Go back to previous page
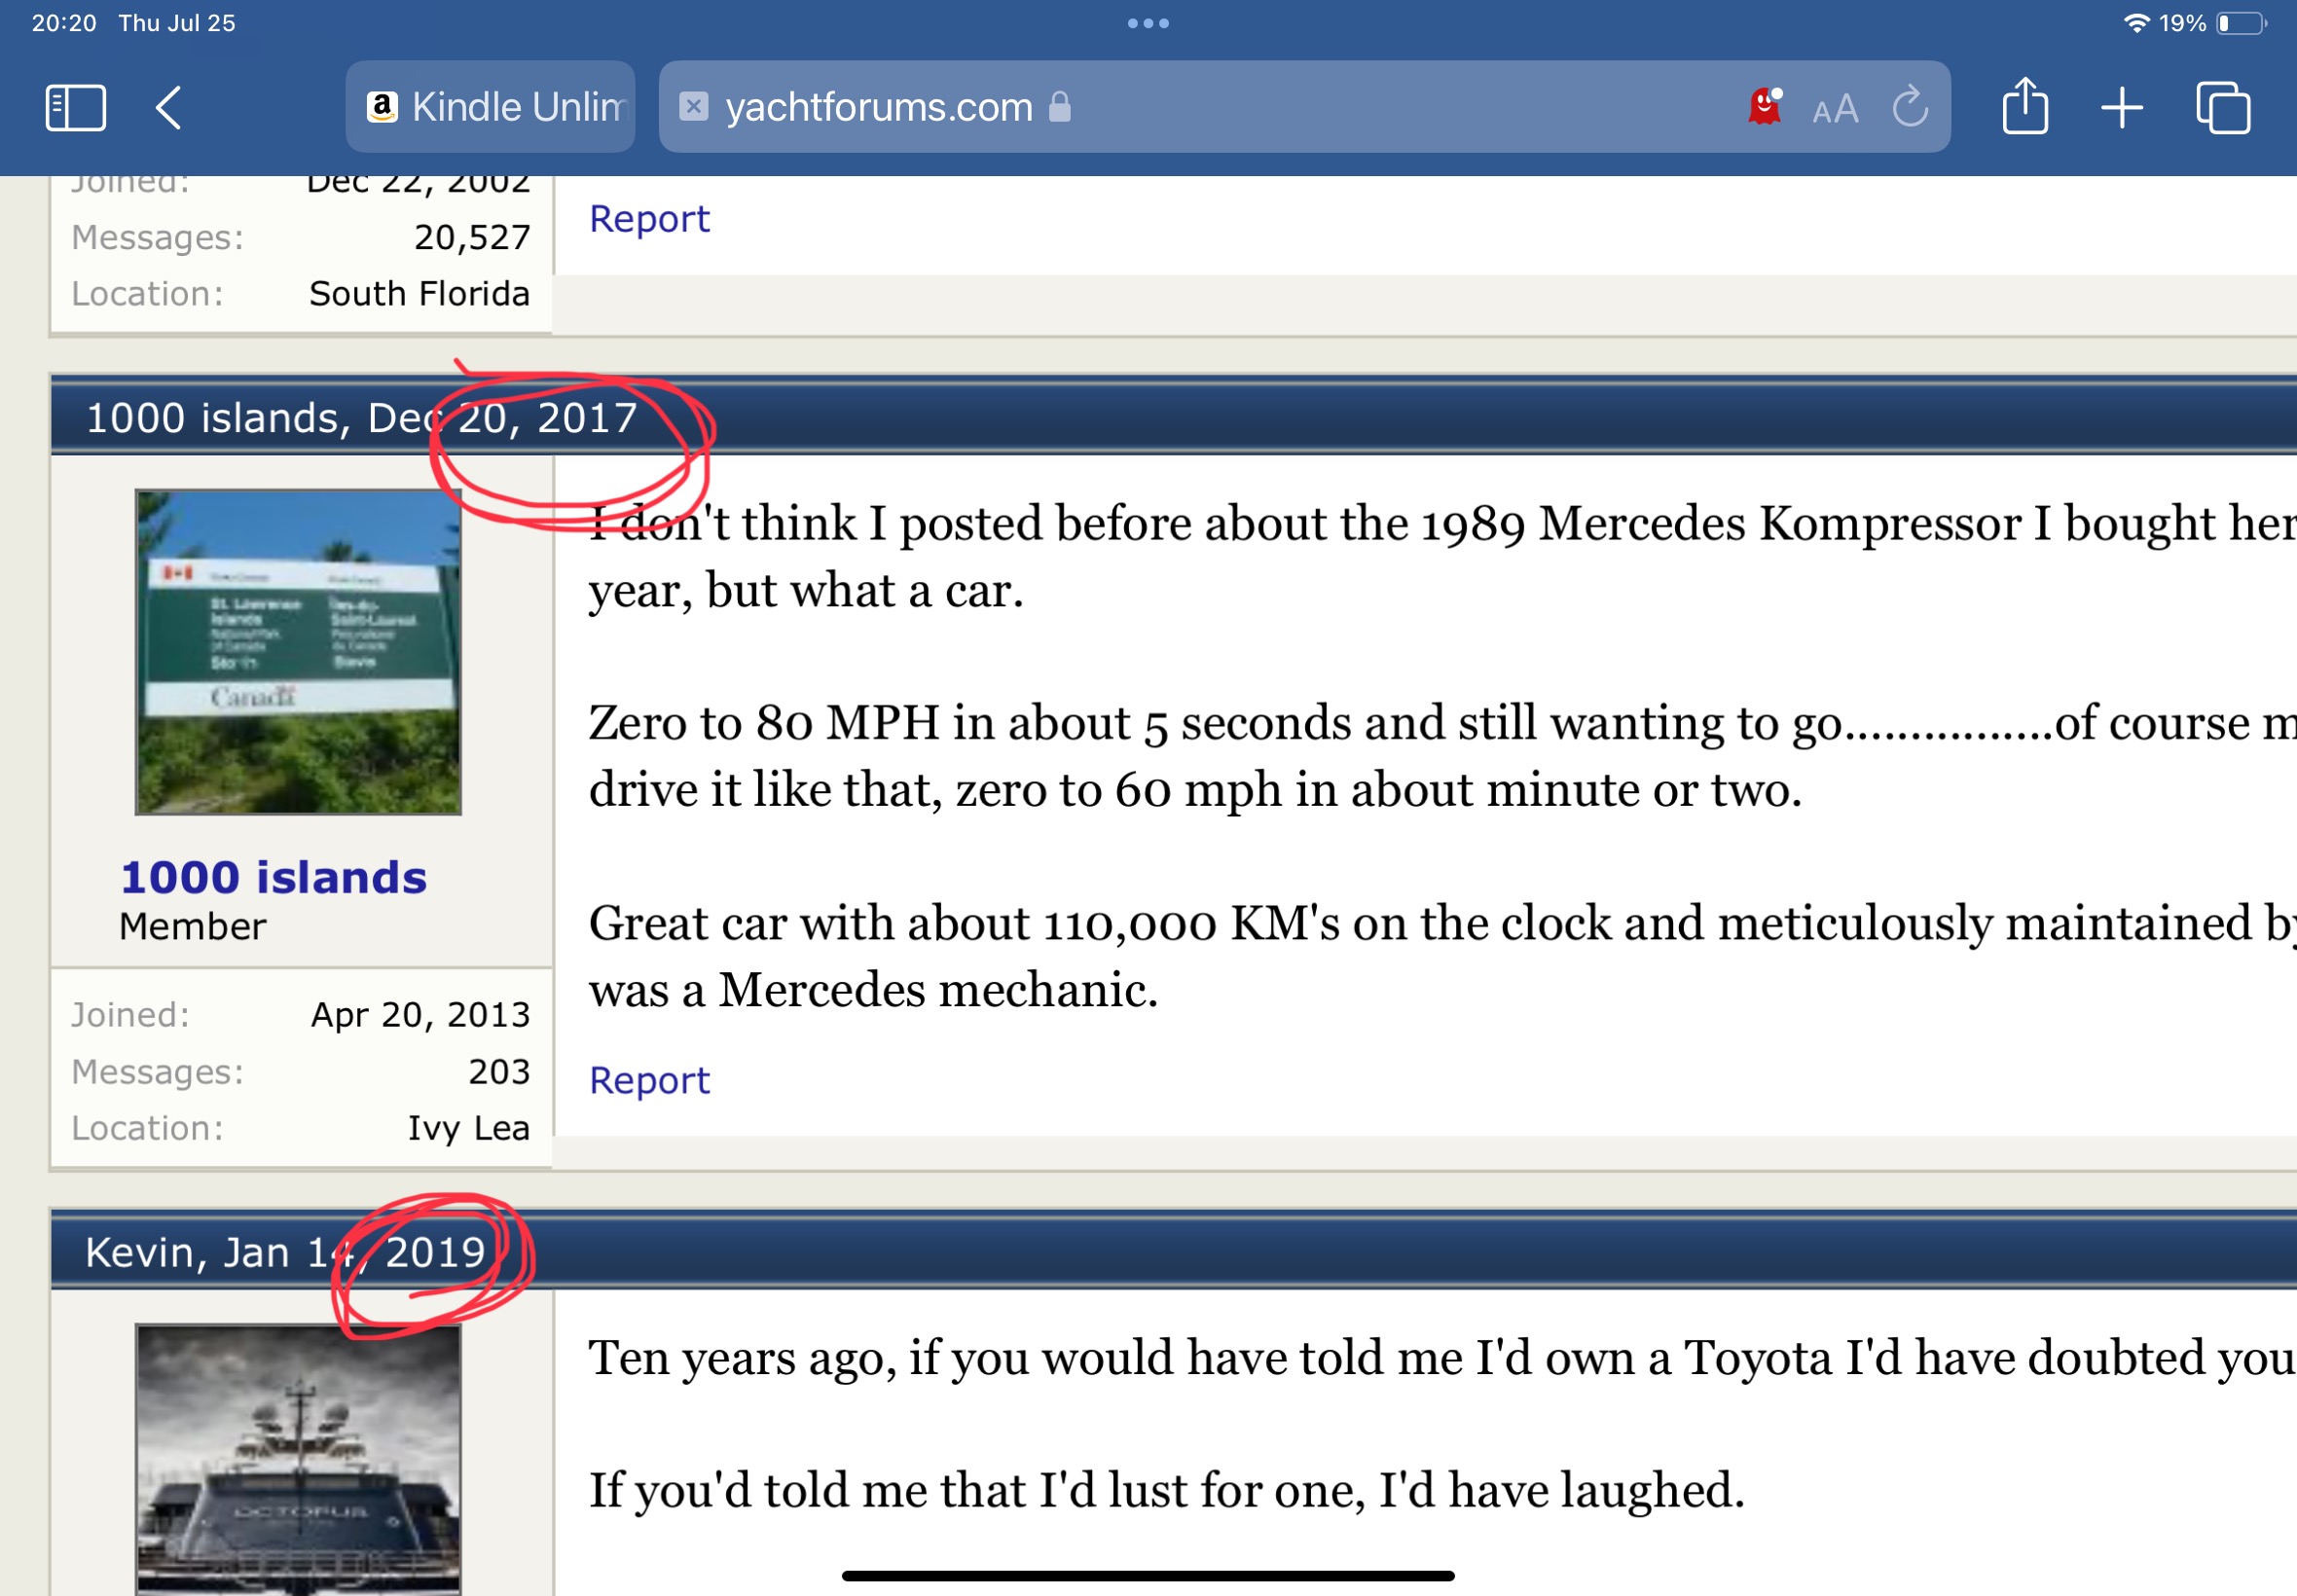Viewport: 2297px width, 1596px height. pyautogui.click(x=169, y=107)
